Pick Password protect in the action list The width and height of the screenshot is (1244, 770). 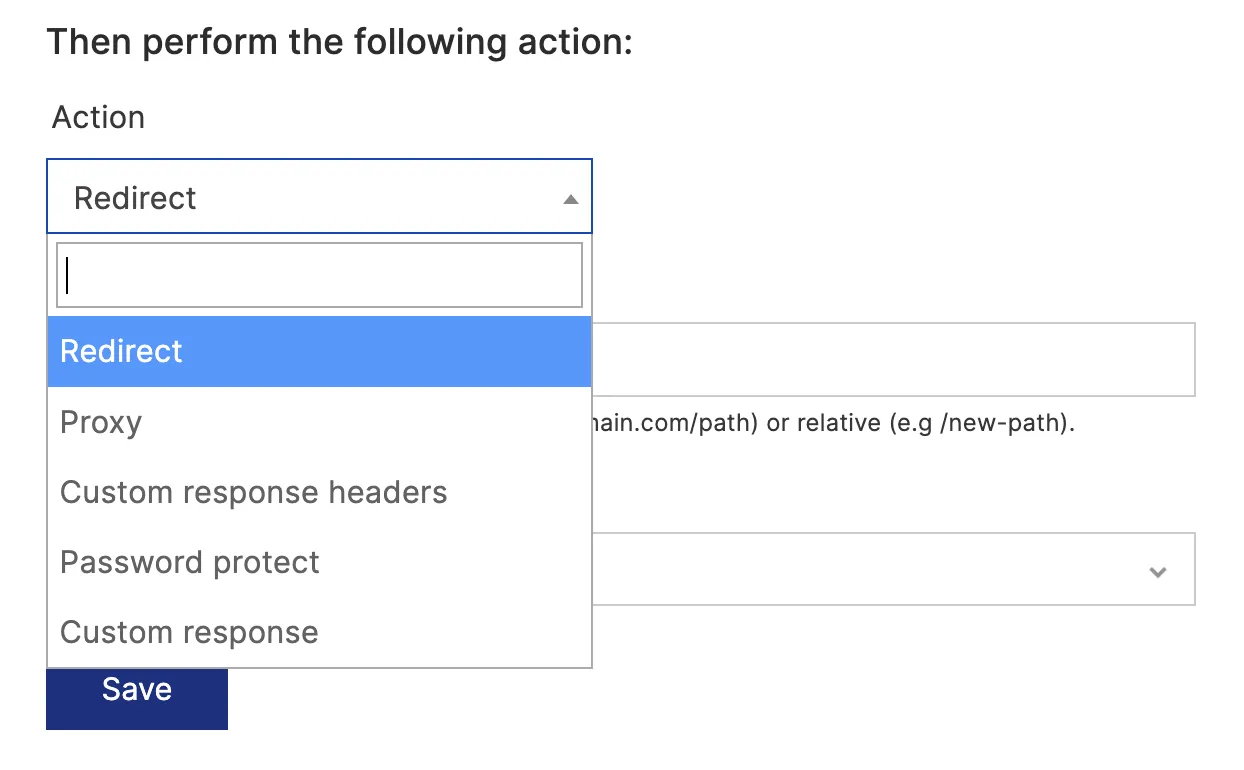189,561
